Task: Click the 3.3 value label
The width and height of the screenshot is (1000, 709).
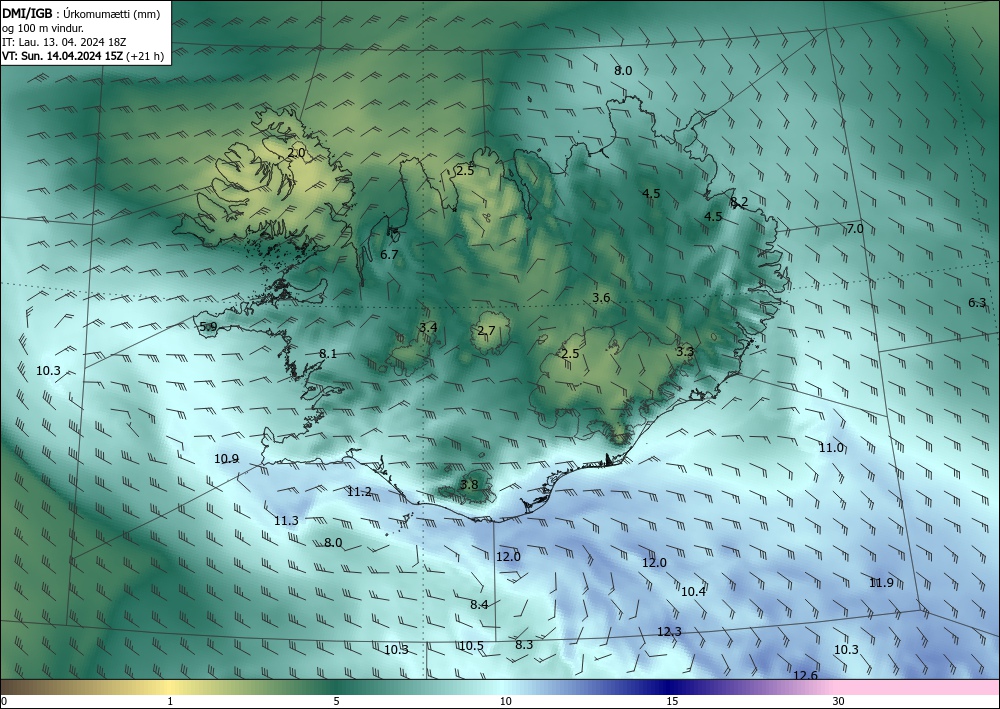Action: pyautogui.click(x=685, y=351)
